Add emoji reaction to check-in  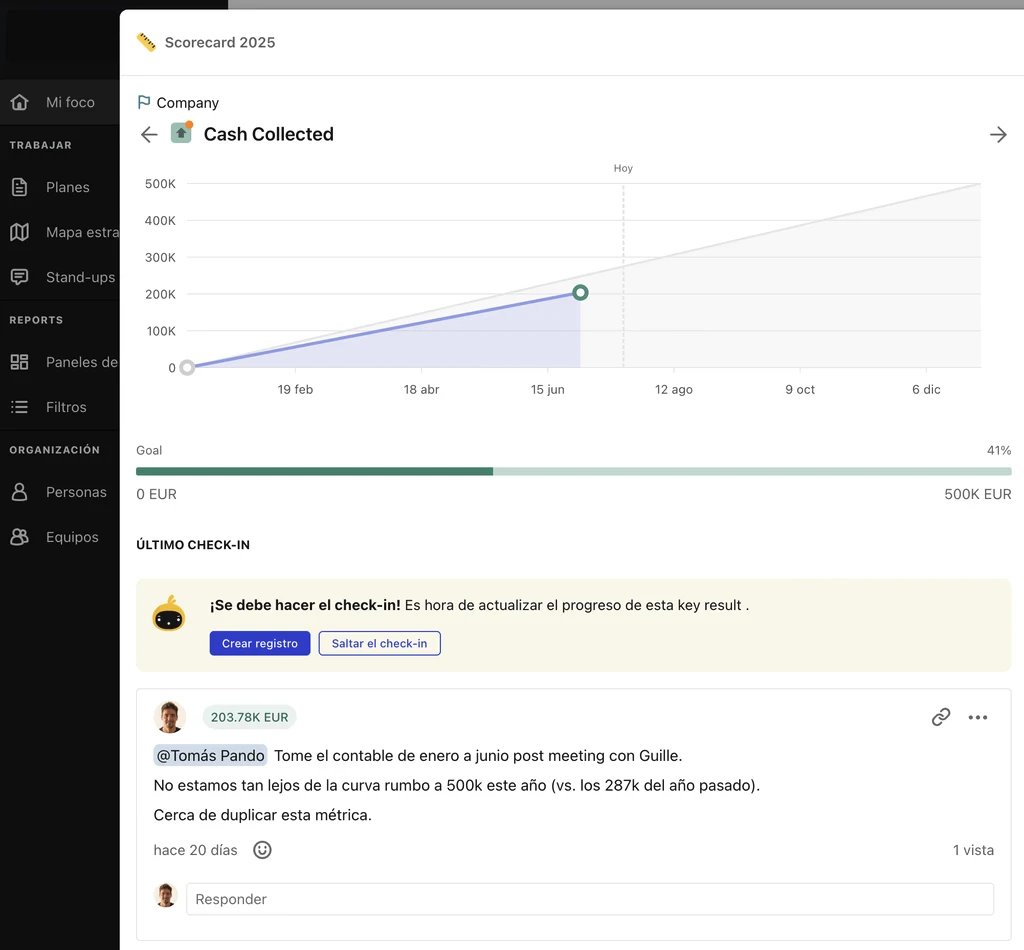click(x=262, y=849)
